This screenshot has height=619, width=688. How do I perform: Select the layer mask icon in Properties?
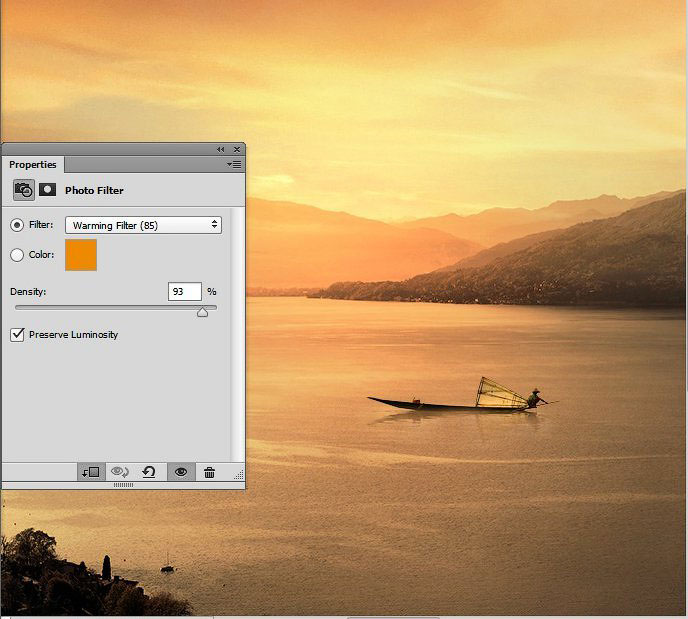[47, 190]
